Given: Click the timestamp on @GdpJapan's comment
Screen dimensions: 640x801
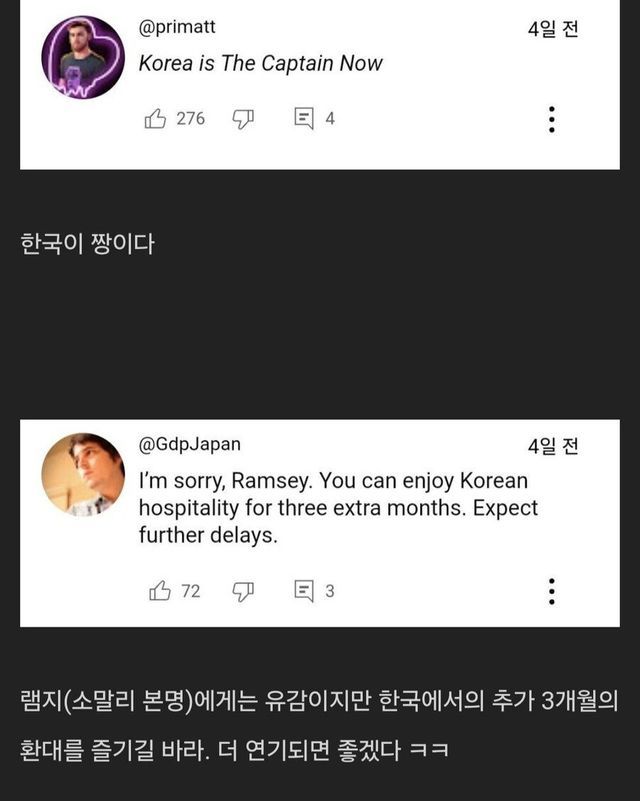Looking at the screenshot, I should [x=553, y=446].
